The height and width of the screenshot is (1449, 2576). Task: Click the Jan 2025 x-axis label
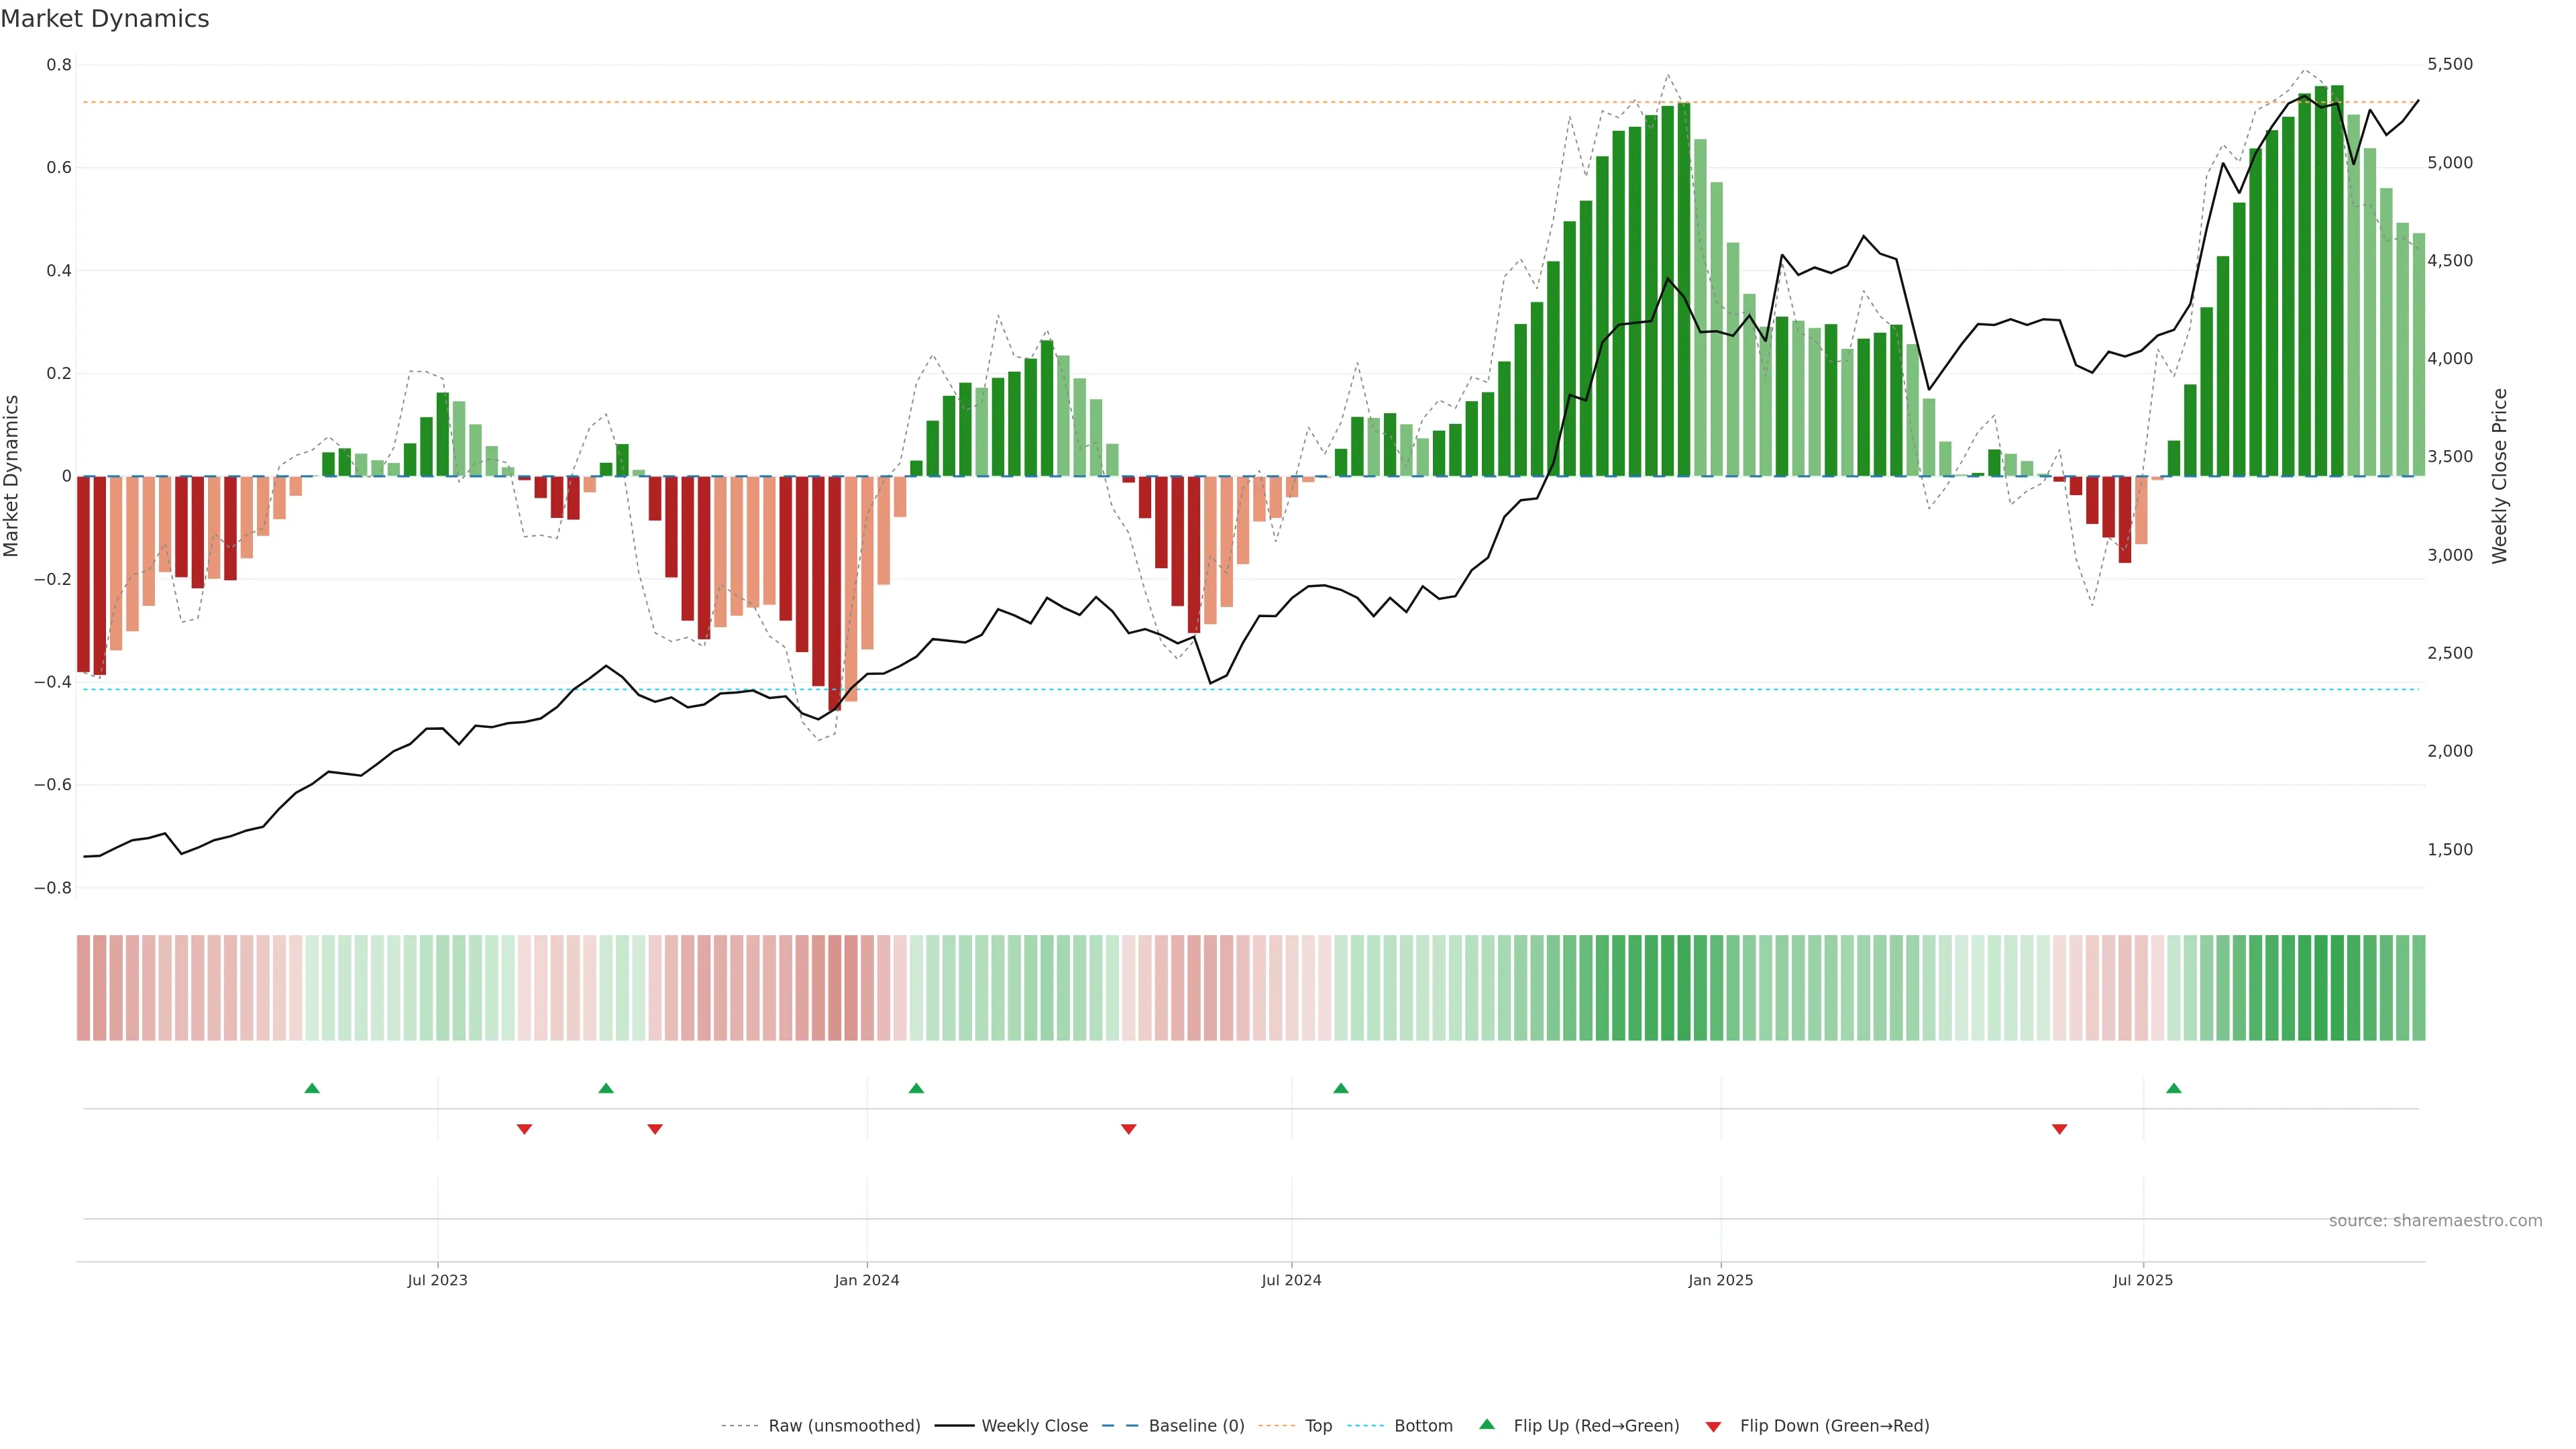[x=1720, y=1280]
